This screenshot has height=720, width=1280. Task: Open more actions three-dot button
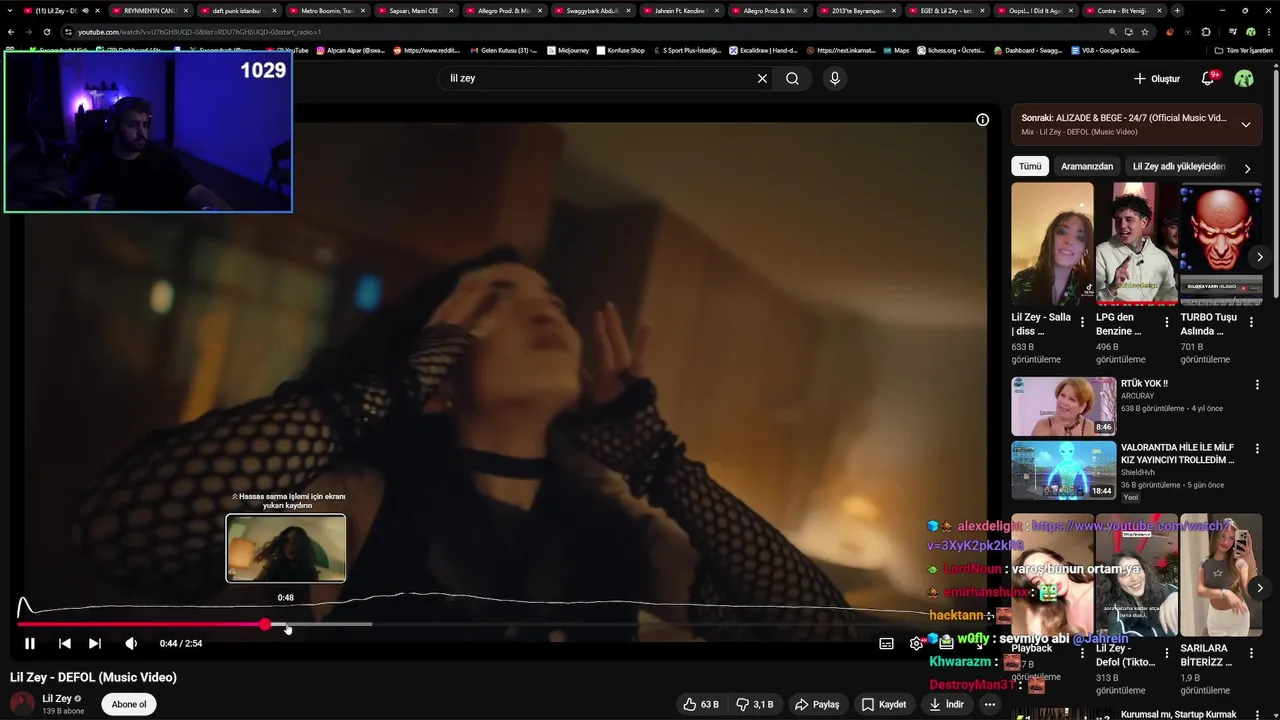990,704
